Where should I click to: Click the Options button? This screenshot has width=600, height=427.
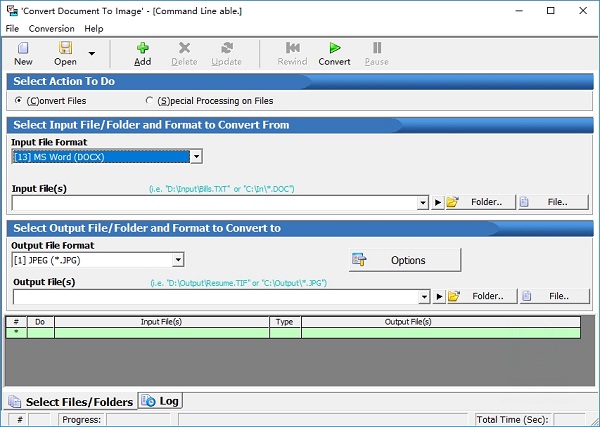404,260
